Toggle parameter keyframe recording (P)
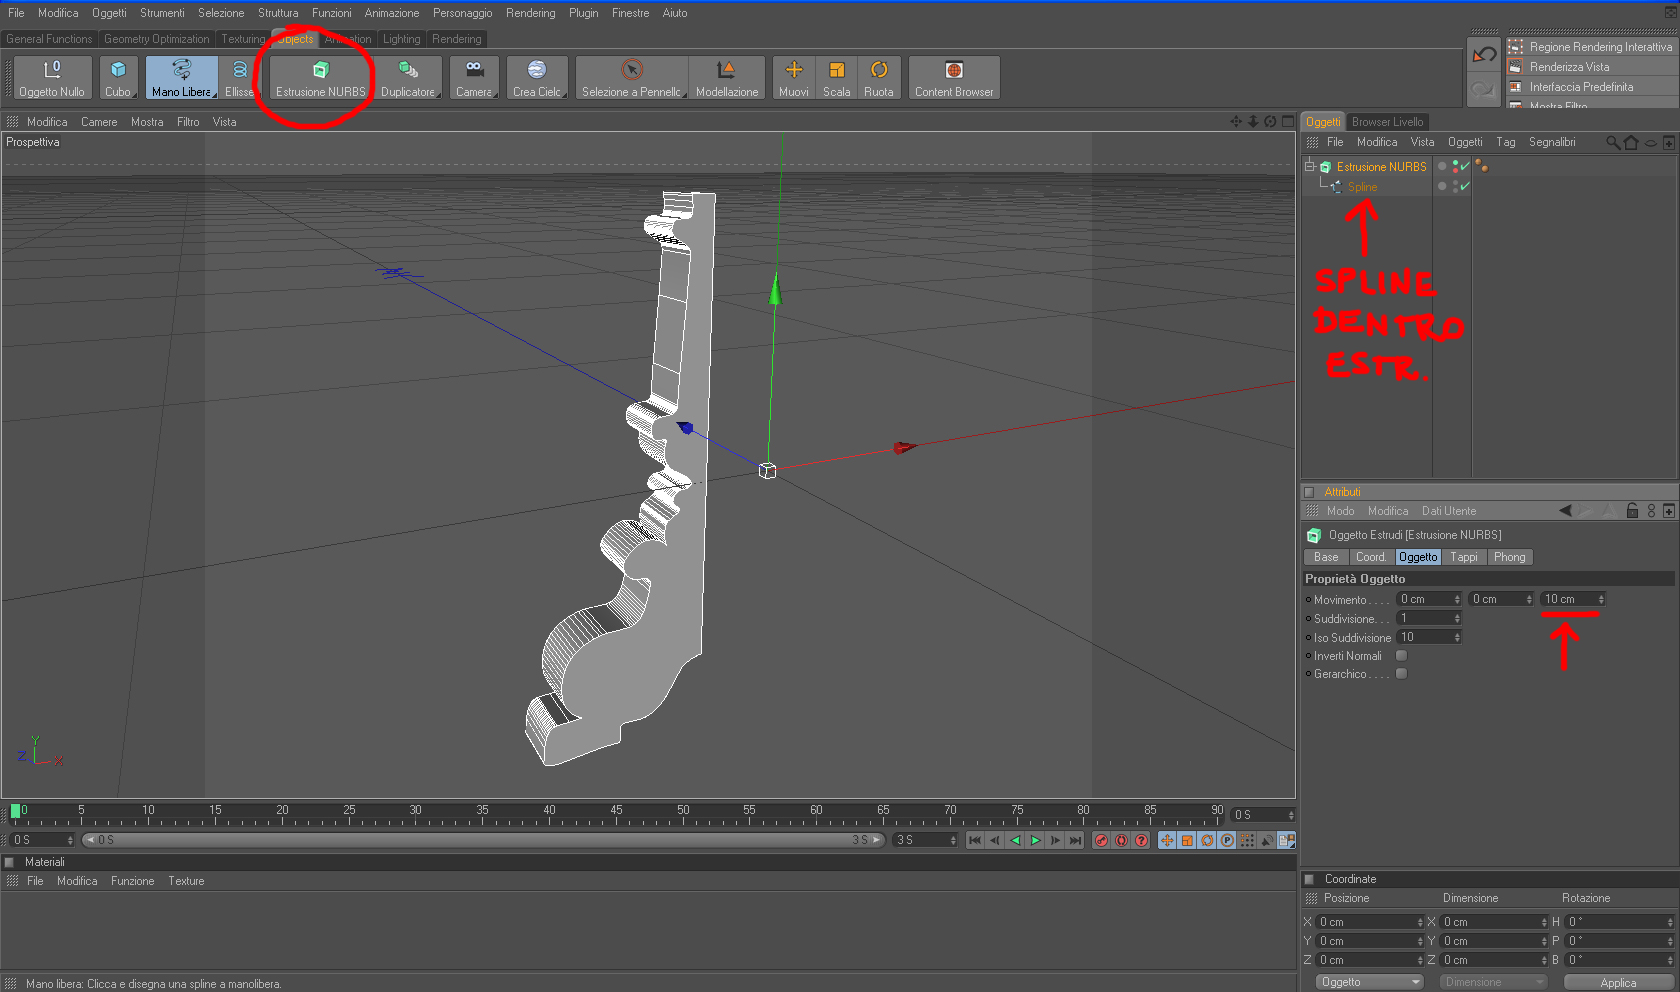Image resolution: width=1680 pixels, height=992 pixels. click(1227, 840)
